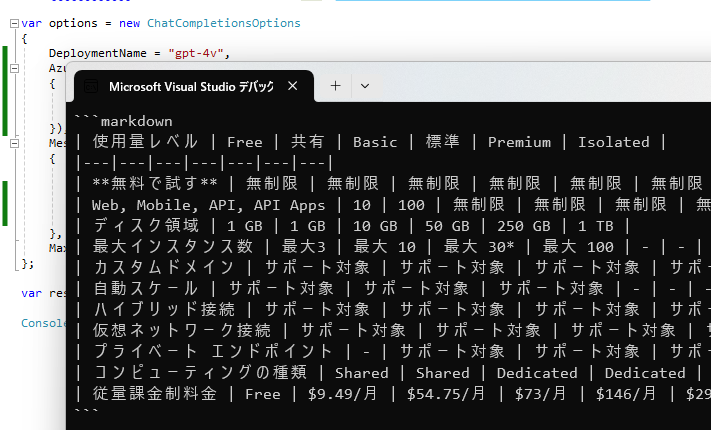Collapse the code region beside the 'Mes' line
Viewport: 711px width, 430px height.
(15, 143)
